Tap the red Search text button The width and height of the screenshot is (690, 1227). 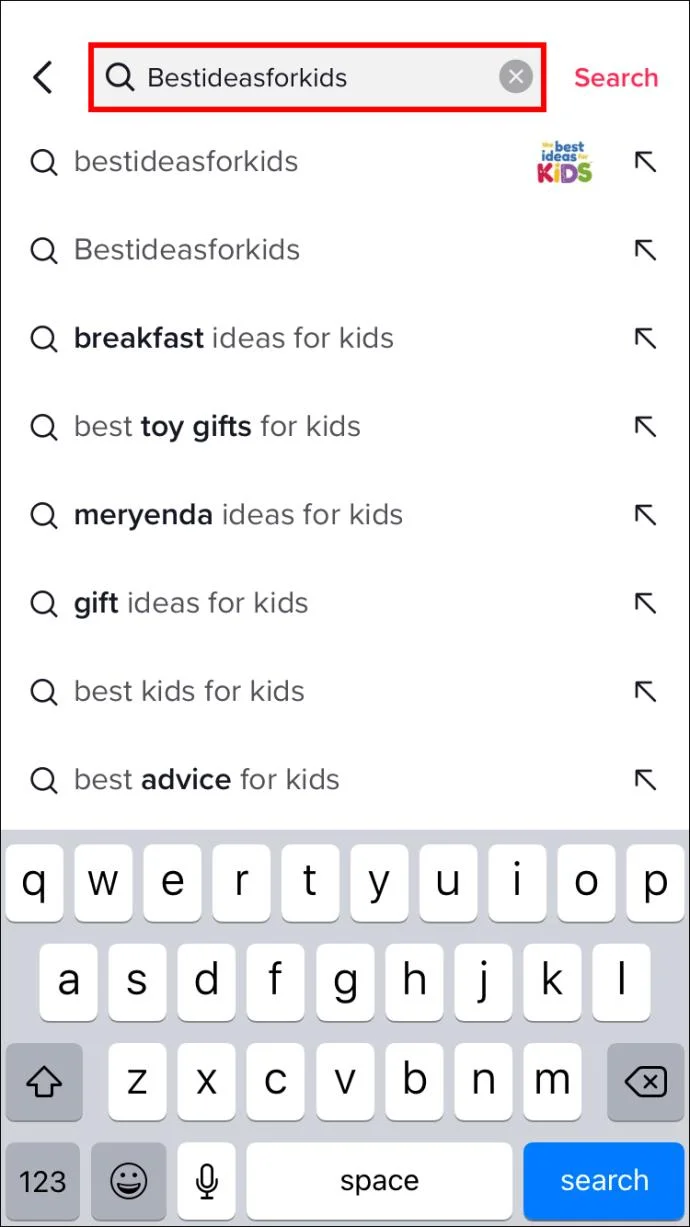[x=616, y=77]
